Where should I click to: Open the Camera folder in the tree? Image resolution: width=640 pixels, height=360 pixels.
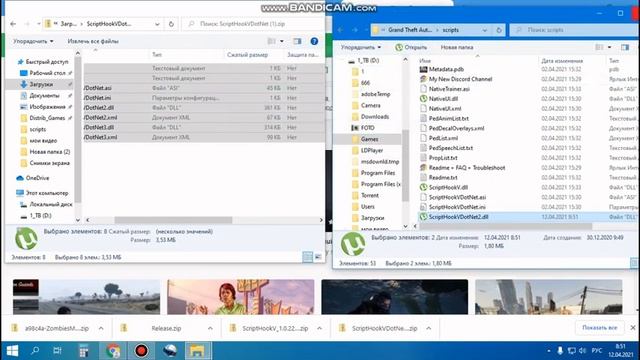click(366, 105)
